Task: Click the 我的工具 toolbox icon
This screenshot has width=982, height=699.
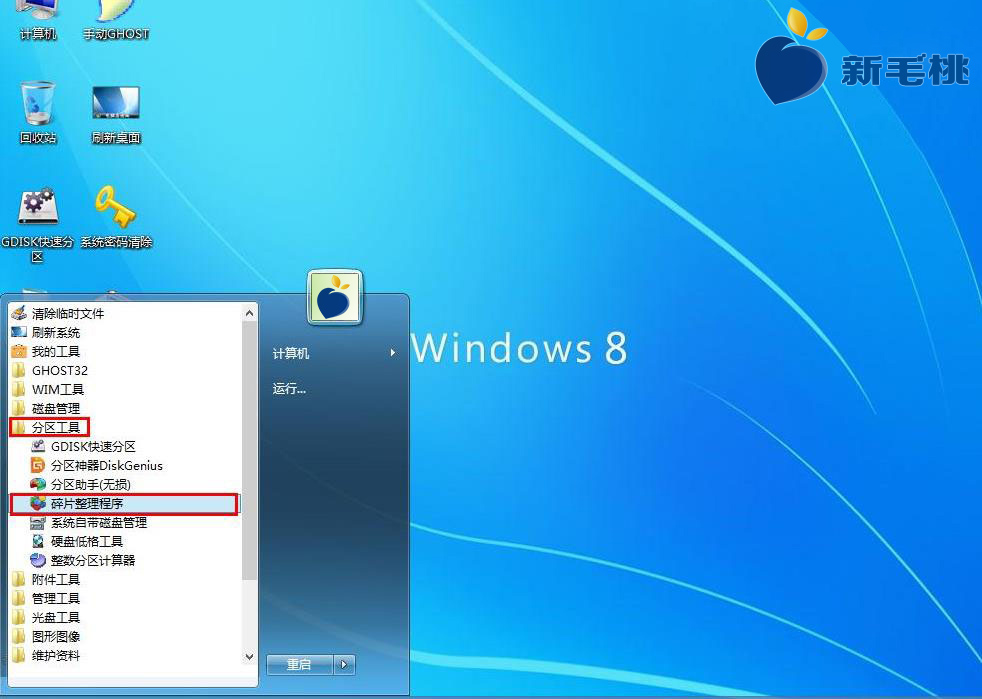Action: pos(19,351)
